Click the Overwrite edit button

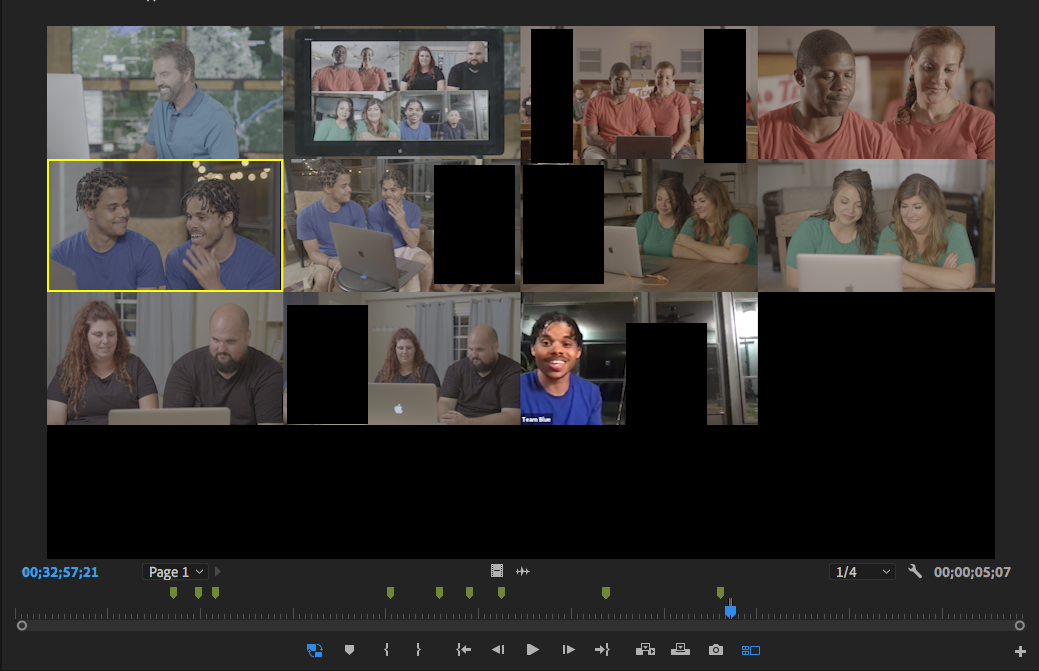coord(681,650)
